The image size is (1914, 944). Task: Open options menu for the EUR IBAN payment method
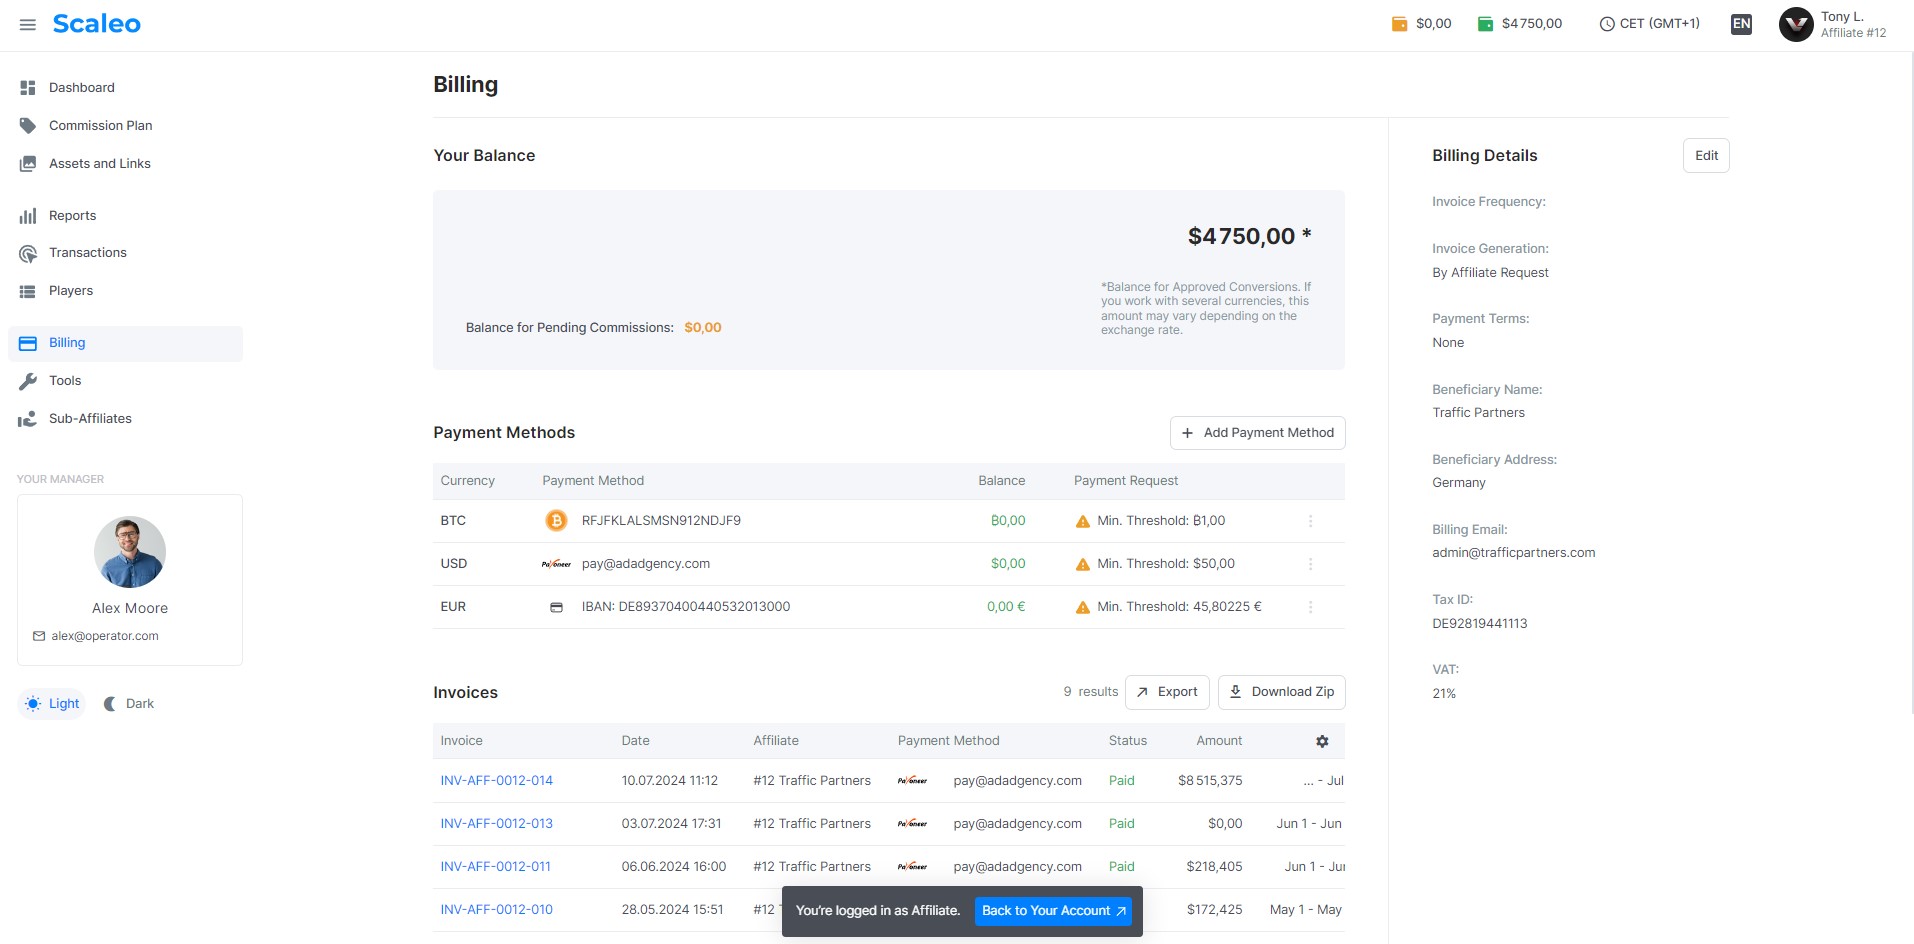[x=1309, y=607]
